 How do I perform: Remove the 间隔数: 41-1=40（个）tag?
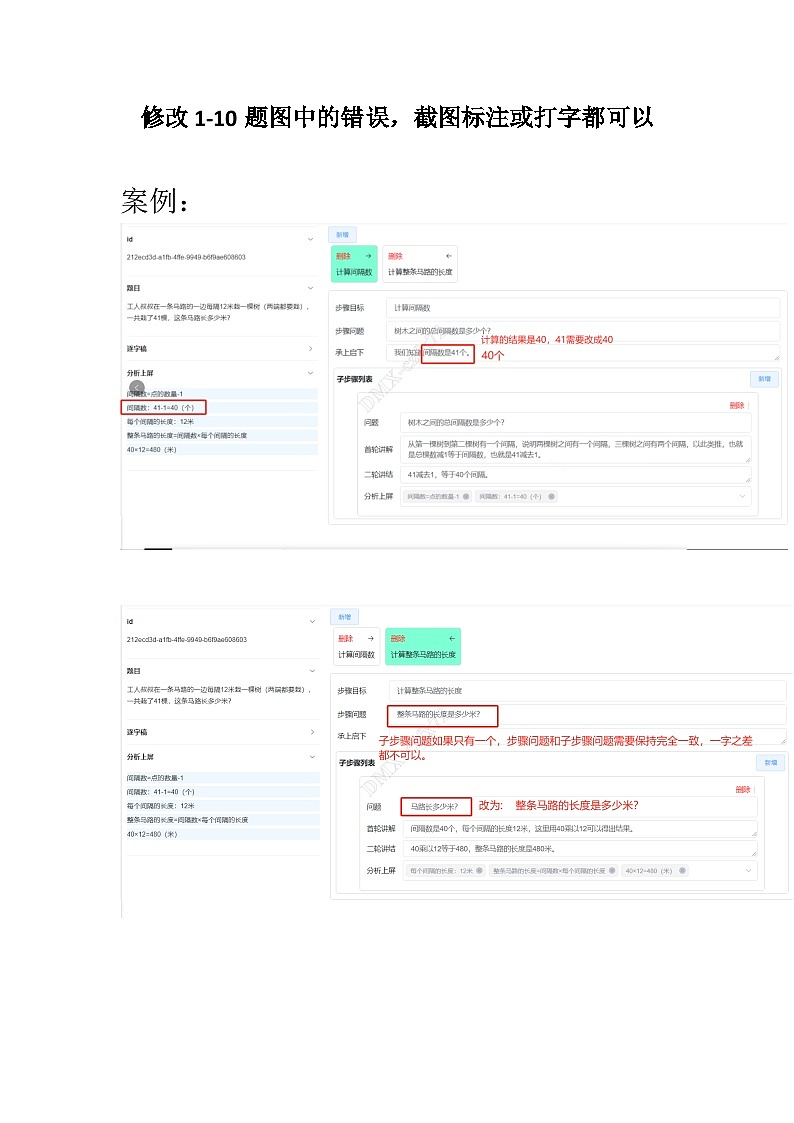point(551,496)
